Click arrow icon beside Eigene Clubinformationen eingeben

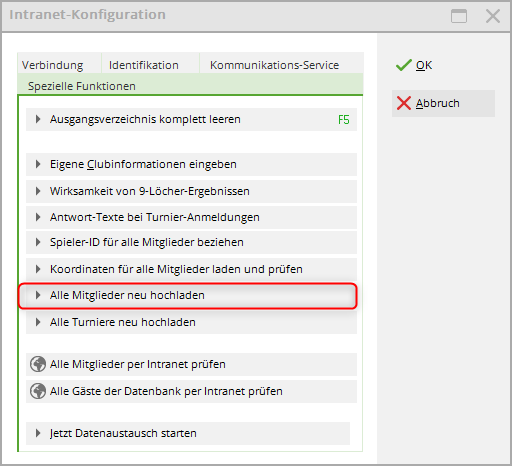point(38,164)
